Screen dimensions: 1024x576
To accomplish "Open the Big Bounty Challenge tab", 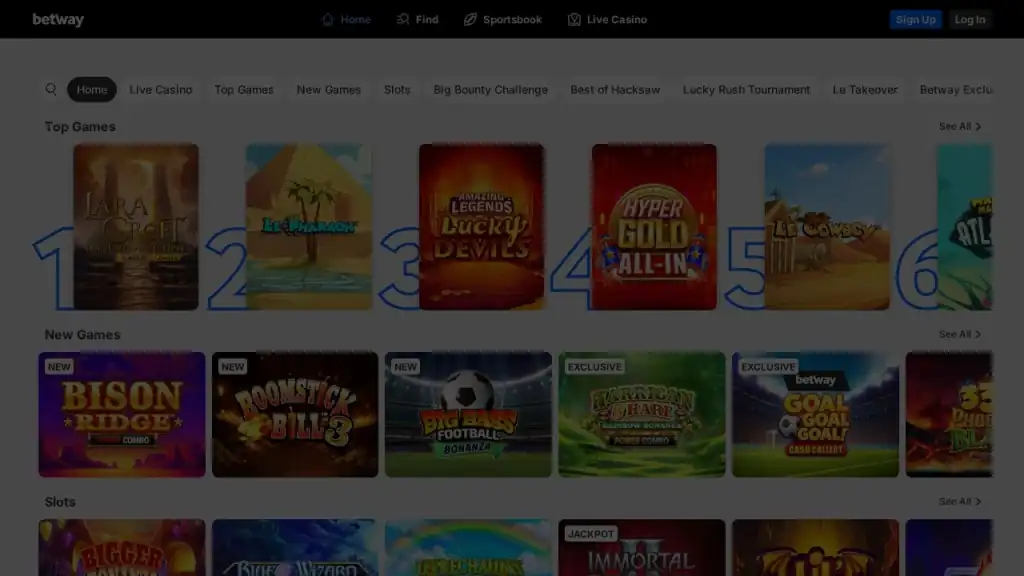I will pos(490,89).
